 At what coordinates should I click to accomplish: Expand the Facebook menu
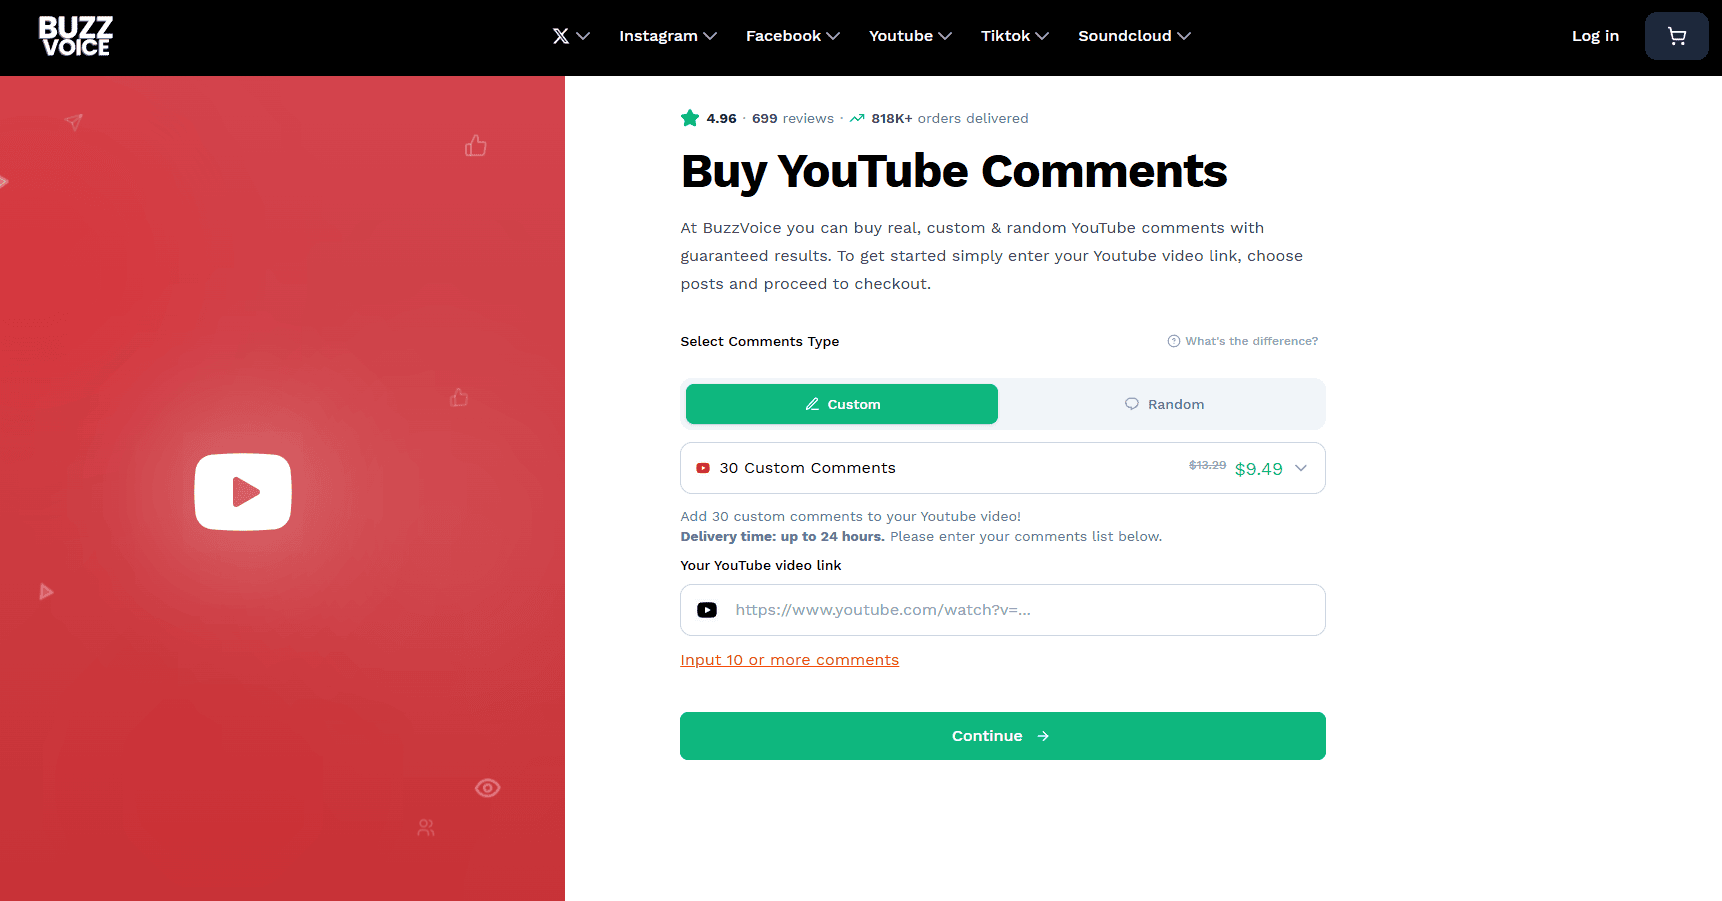point(793,36)
